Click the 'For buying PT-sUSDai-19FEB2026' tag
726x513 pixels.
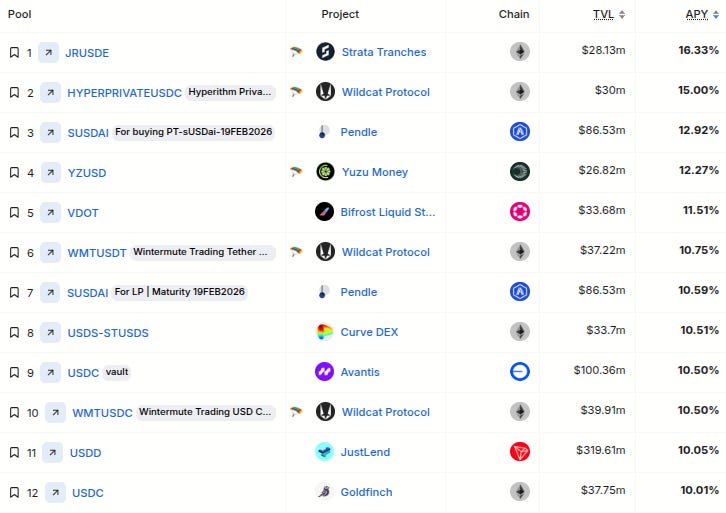tap(194, 132)
